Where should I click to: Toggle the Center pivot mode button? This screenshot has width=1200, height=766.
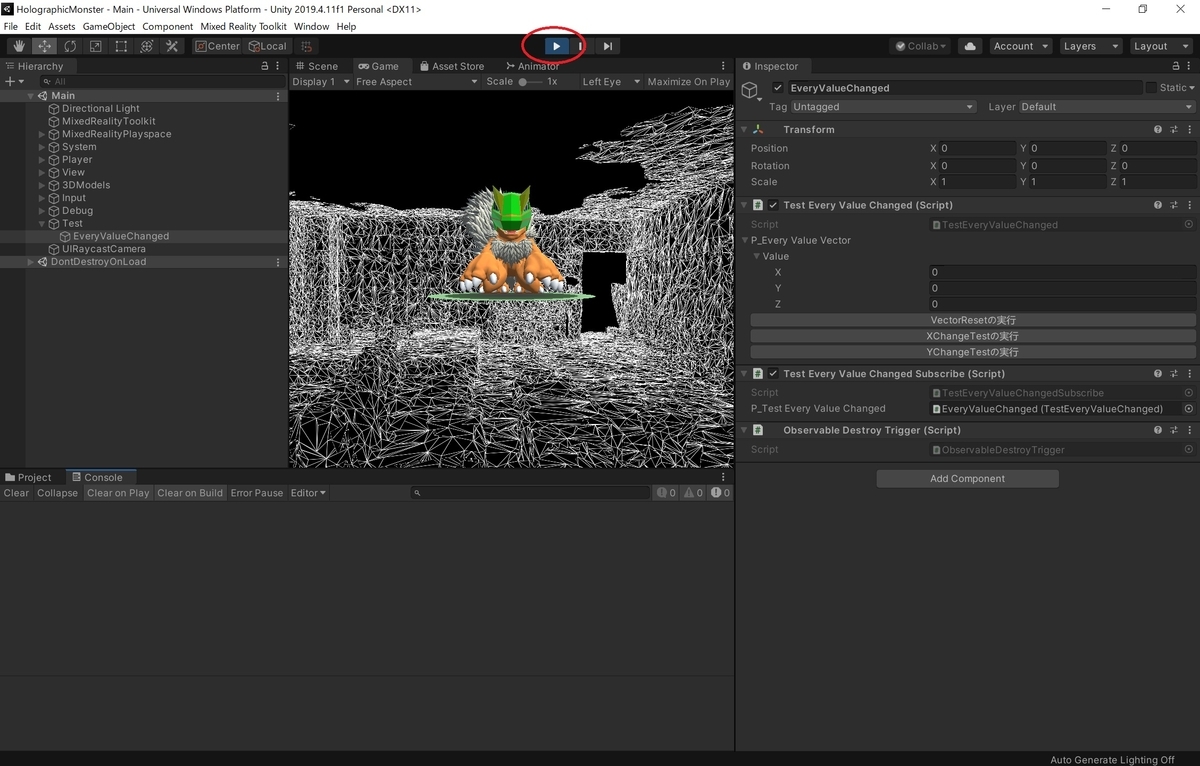coord(218,46)
